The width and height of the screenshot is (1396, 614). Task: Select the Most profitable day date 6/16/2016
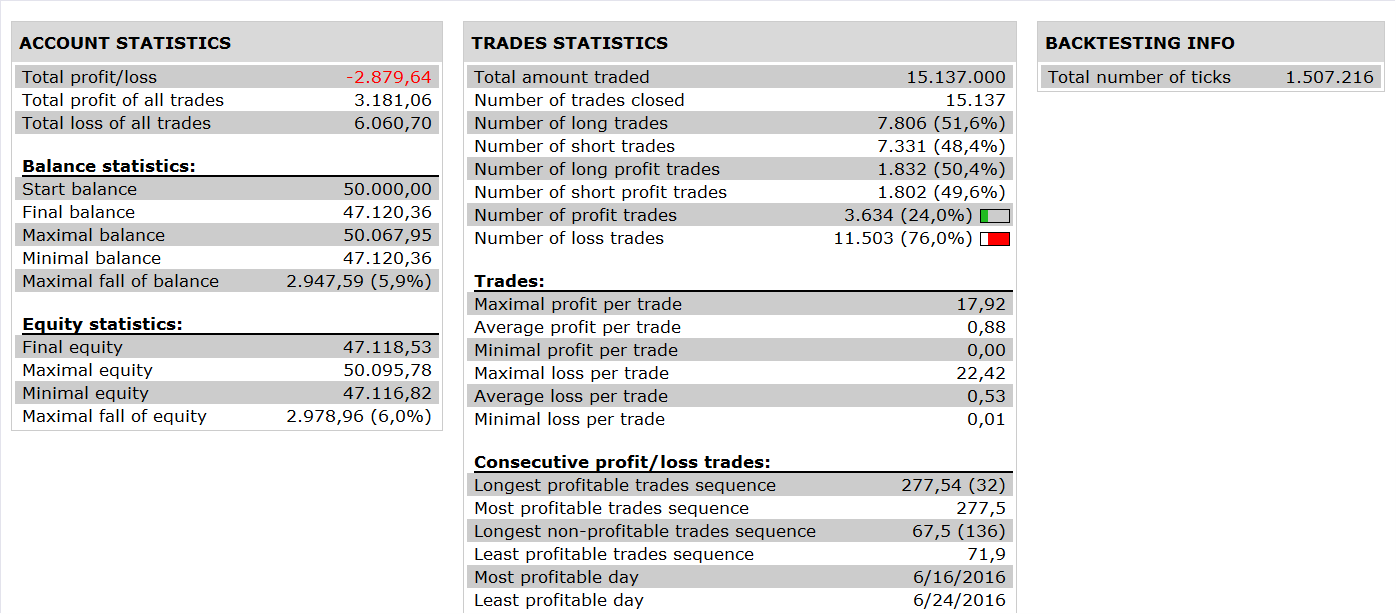point(959,577)
